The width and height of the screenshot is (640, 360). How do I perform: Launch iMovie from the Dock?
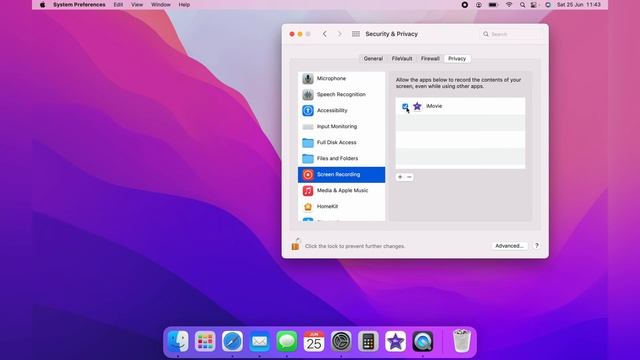point(396,341)
